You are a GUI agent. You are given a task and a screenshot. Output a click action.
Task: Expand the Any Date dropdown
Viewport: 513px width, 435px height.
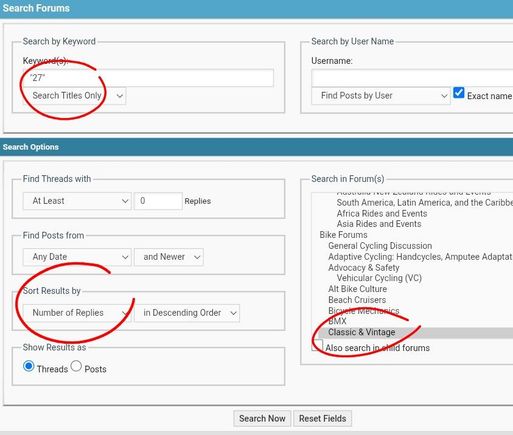click(77, 257)
